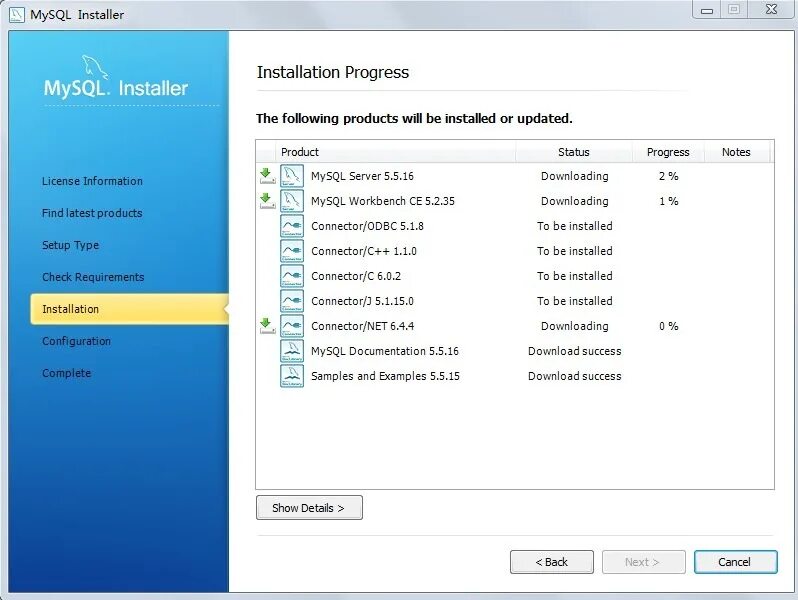Image resolution: width=798 pixels, height=600 pixels.
Task: Click To be installed status for Connector/J
Action: pyautogui.click(x=575, y=301)
